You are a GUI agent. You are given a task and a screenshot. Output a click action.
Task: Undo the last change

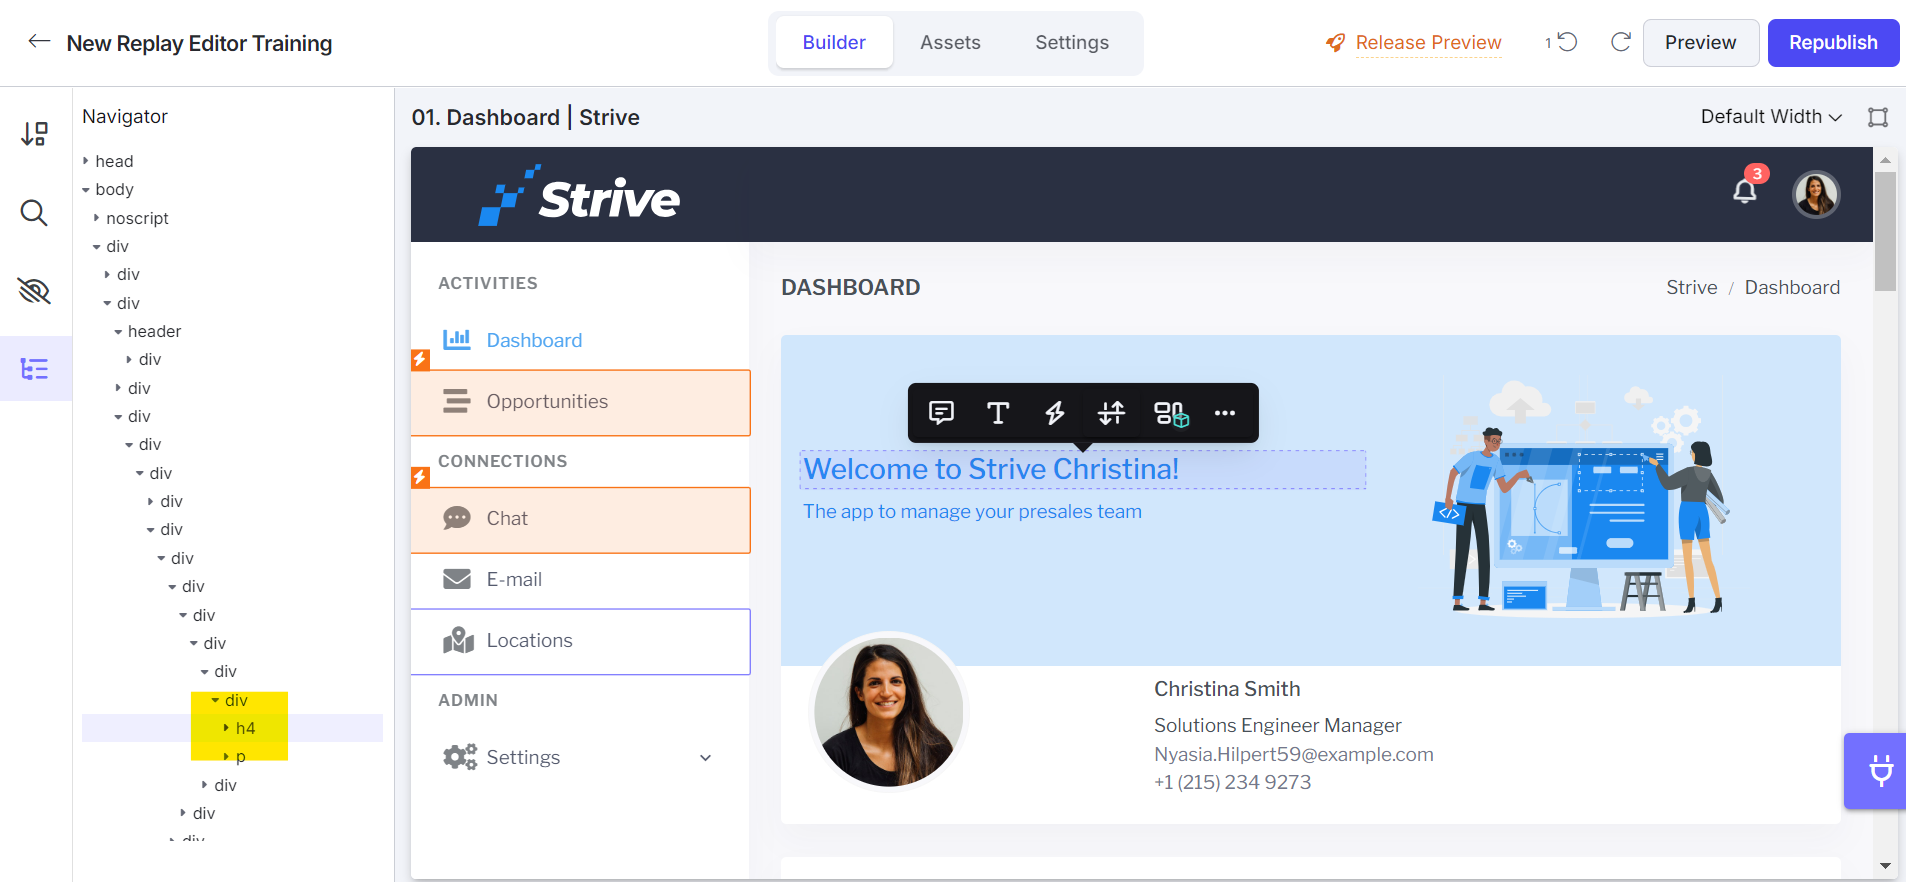coord(1567,42)
